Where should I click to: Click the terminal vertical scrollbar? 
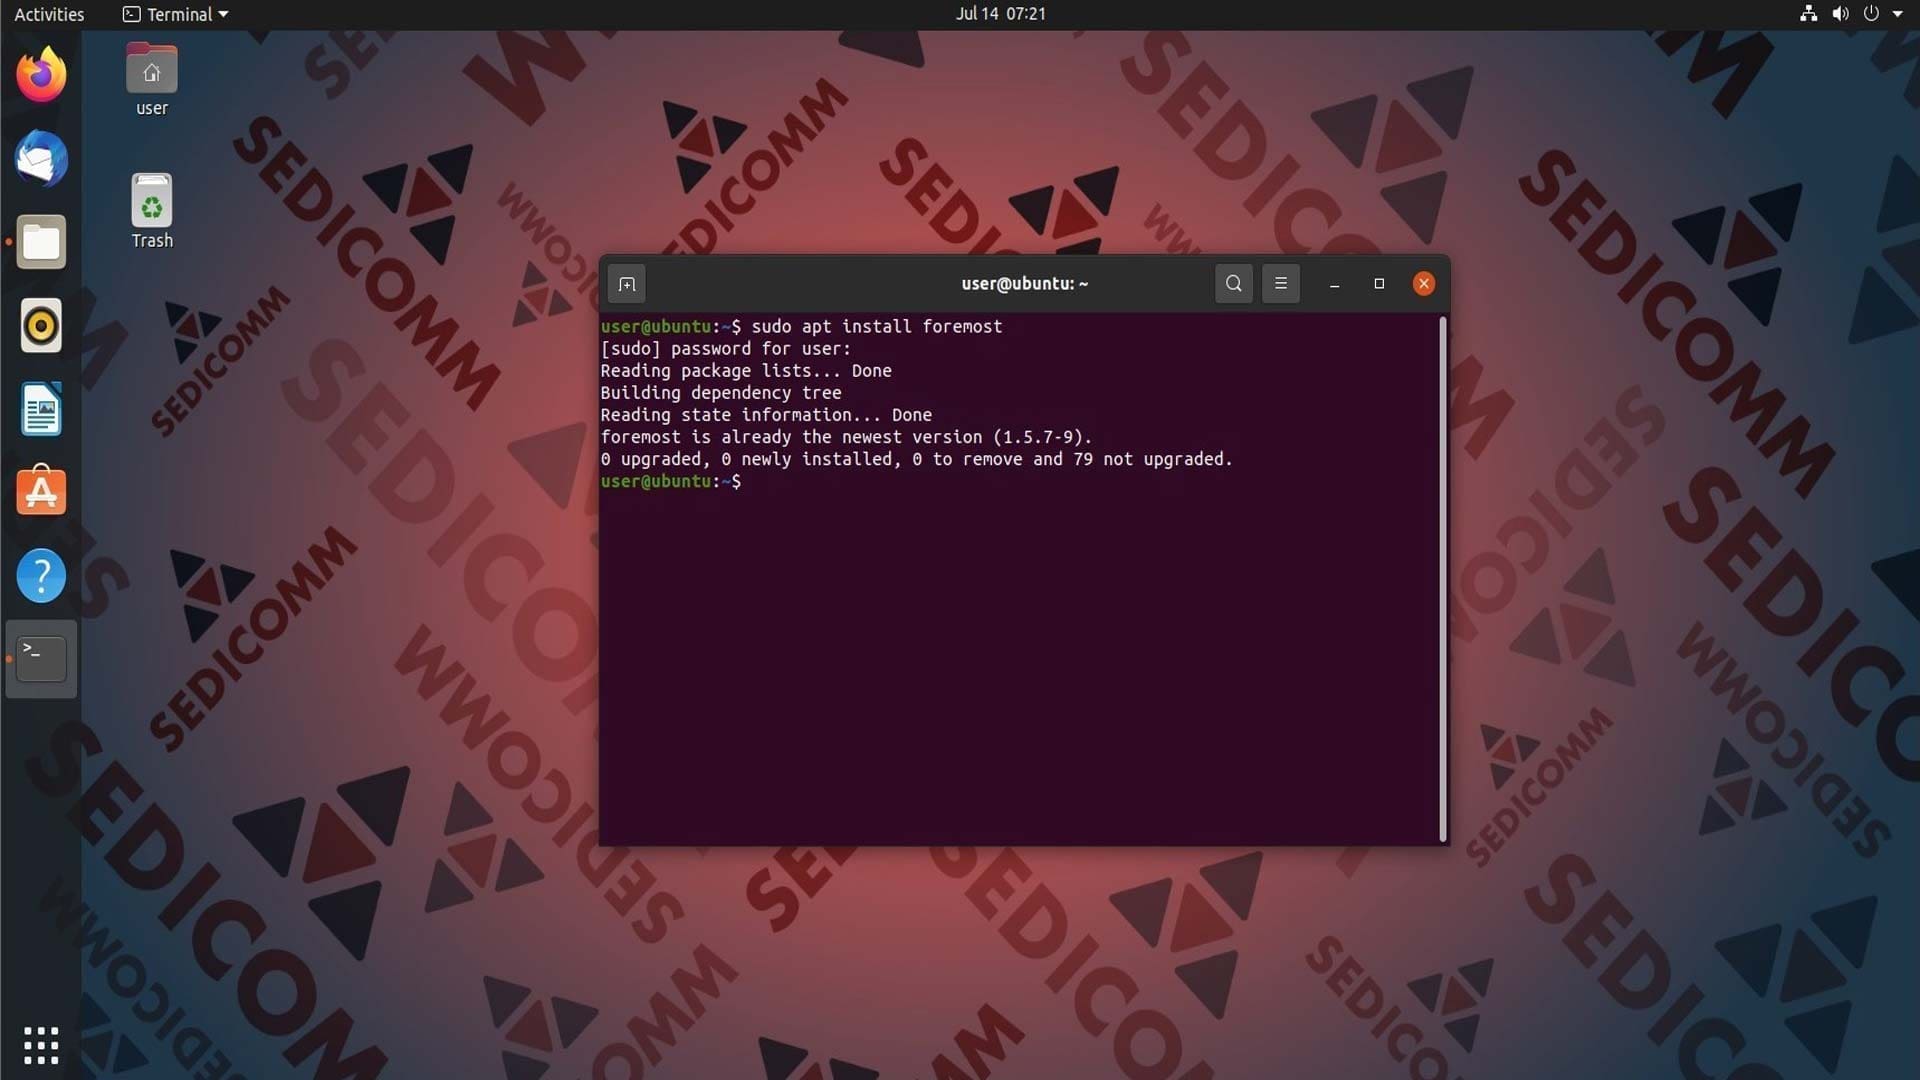[1443, 579]
